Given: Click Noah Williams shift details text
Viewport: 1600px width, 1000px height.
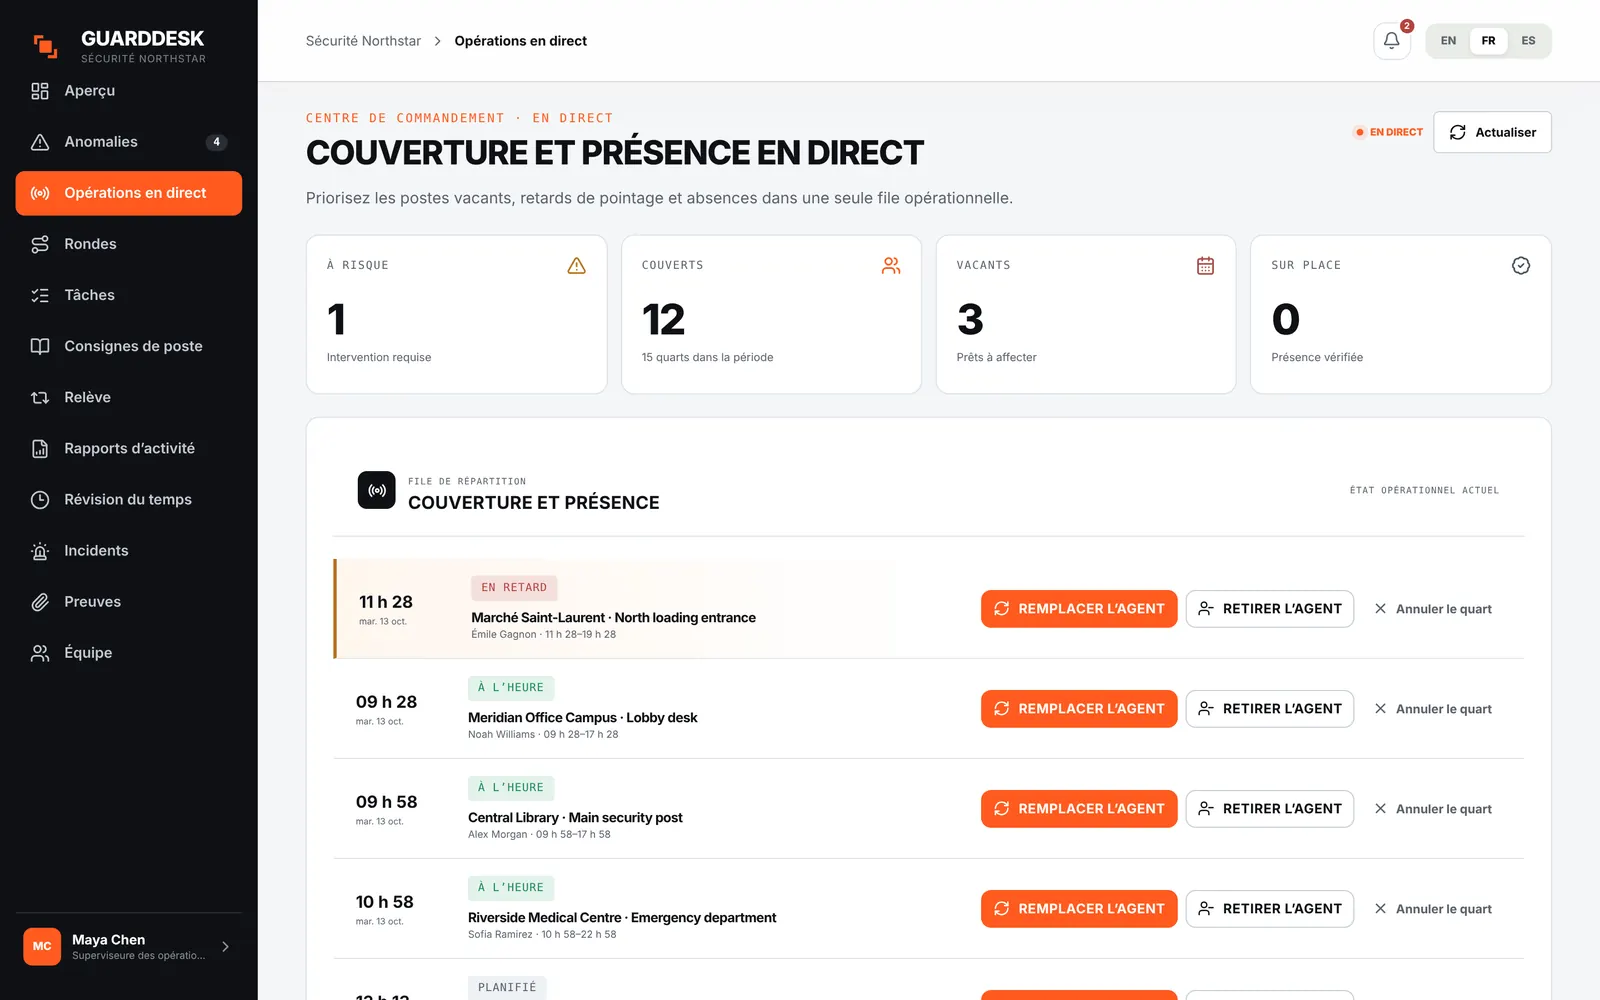Looking at the screenshot, I should coord(543,734).
